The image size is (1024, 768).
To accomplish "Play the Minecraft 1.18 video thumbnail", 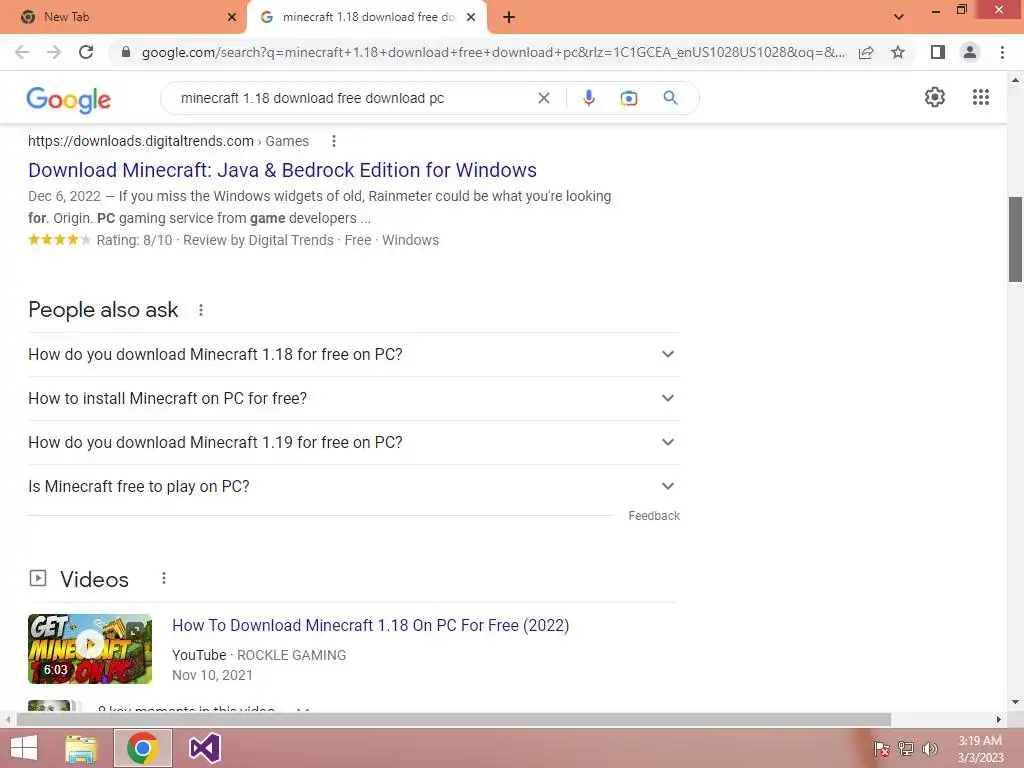I will (x=90, y=648).
